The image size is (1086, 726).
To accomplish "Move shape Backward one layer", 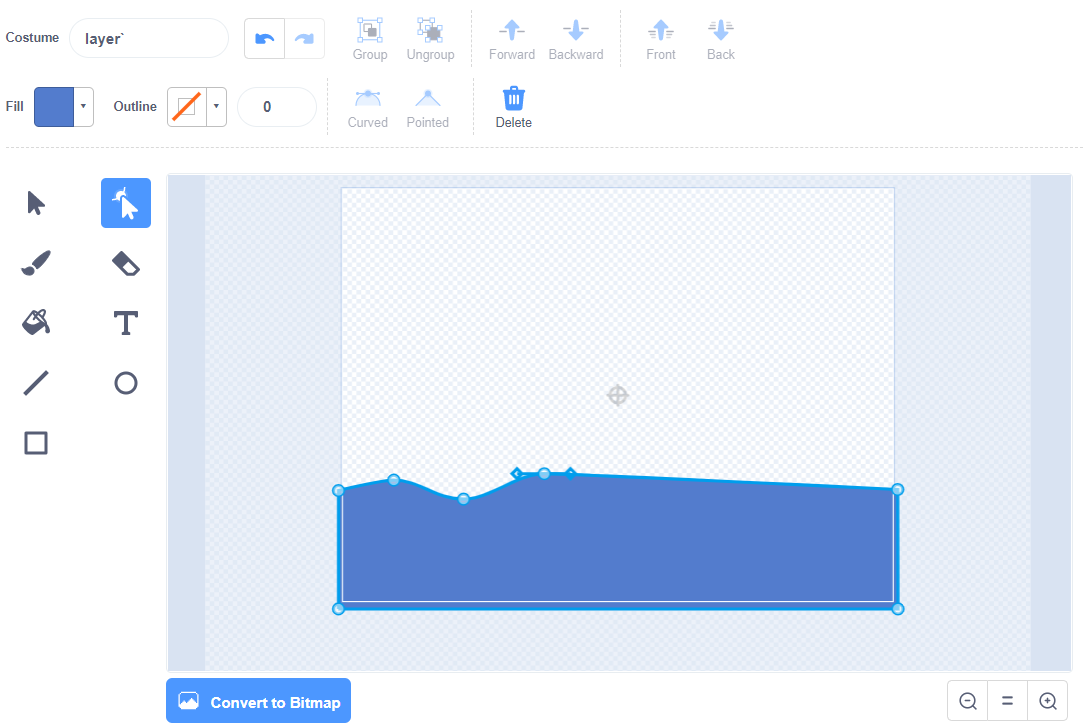I will (576, 39).
